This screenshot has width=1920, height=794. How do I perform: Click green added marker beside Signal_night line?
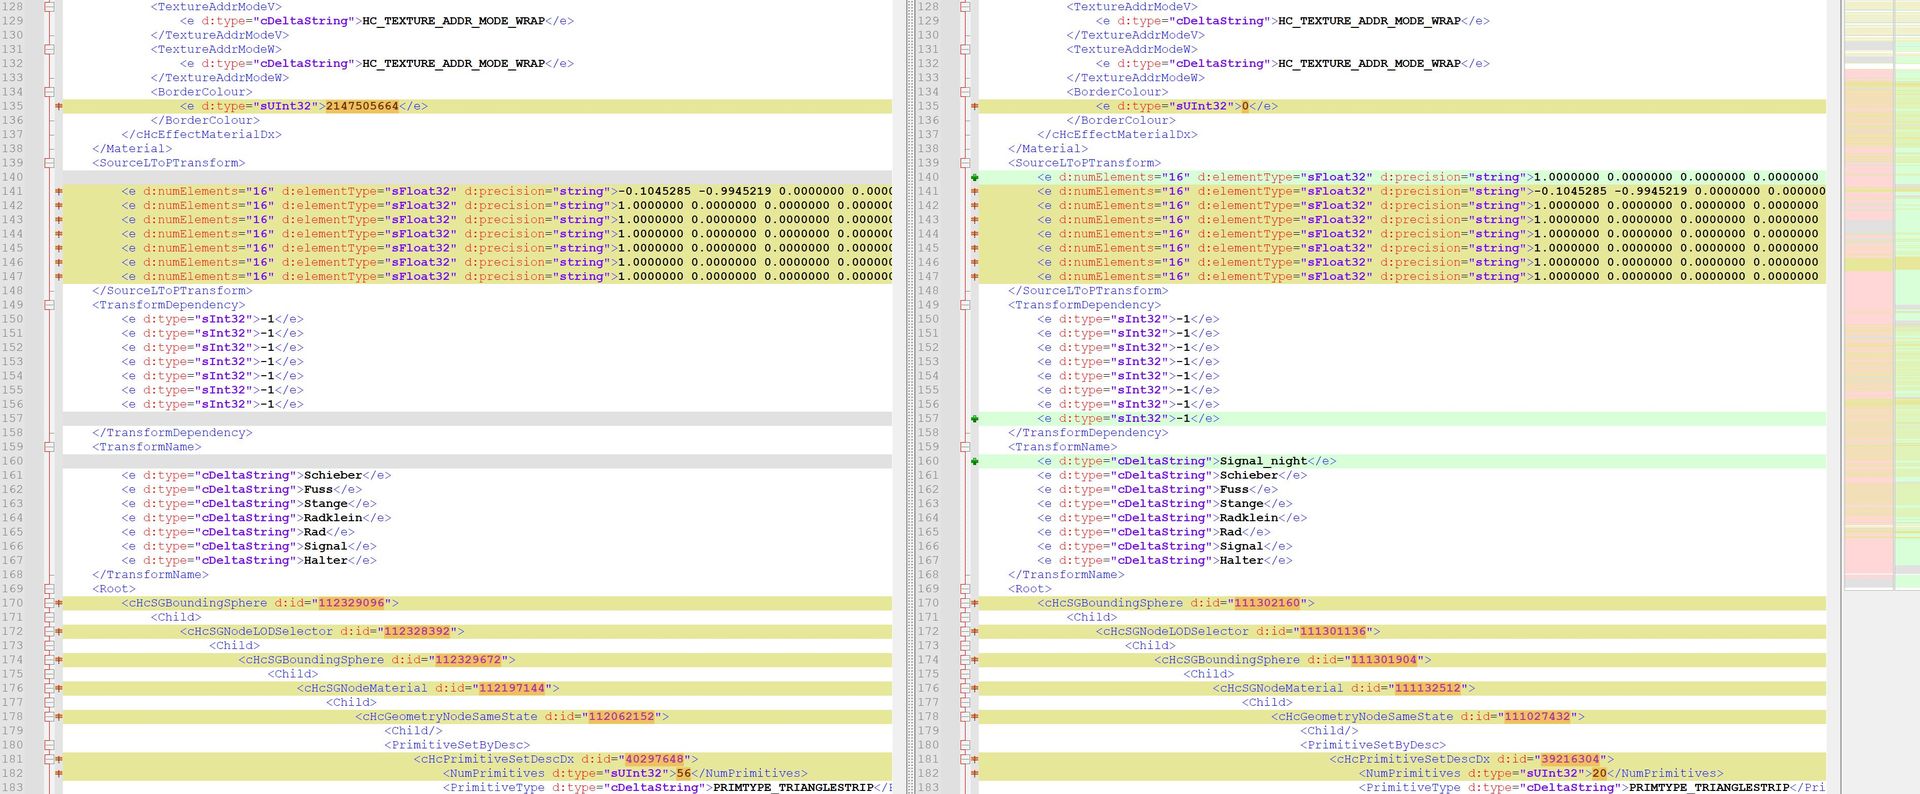974,461
